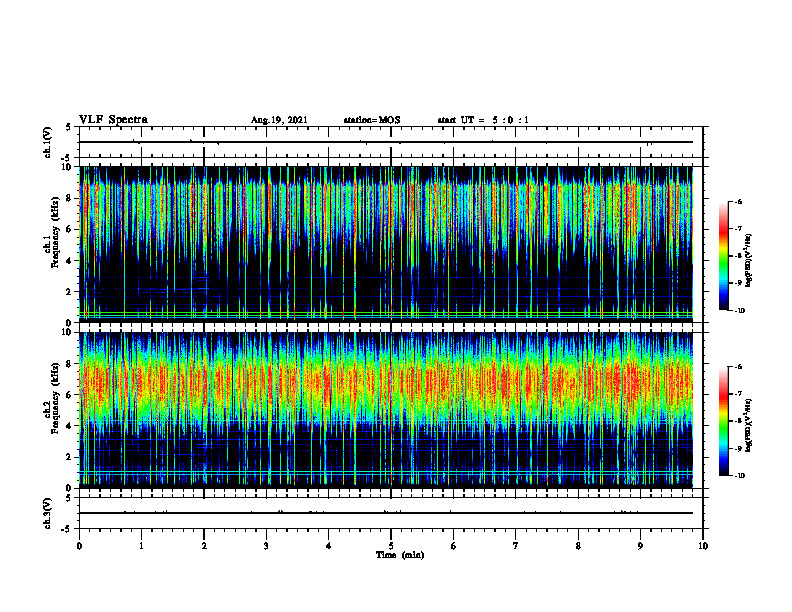Screen dimensions: 792x612
Task: Click inside the ch.1 frequency spectrogram panel
Action: coord(386,244)
